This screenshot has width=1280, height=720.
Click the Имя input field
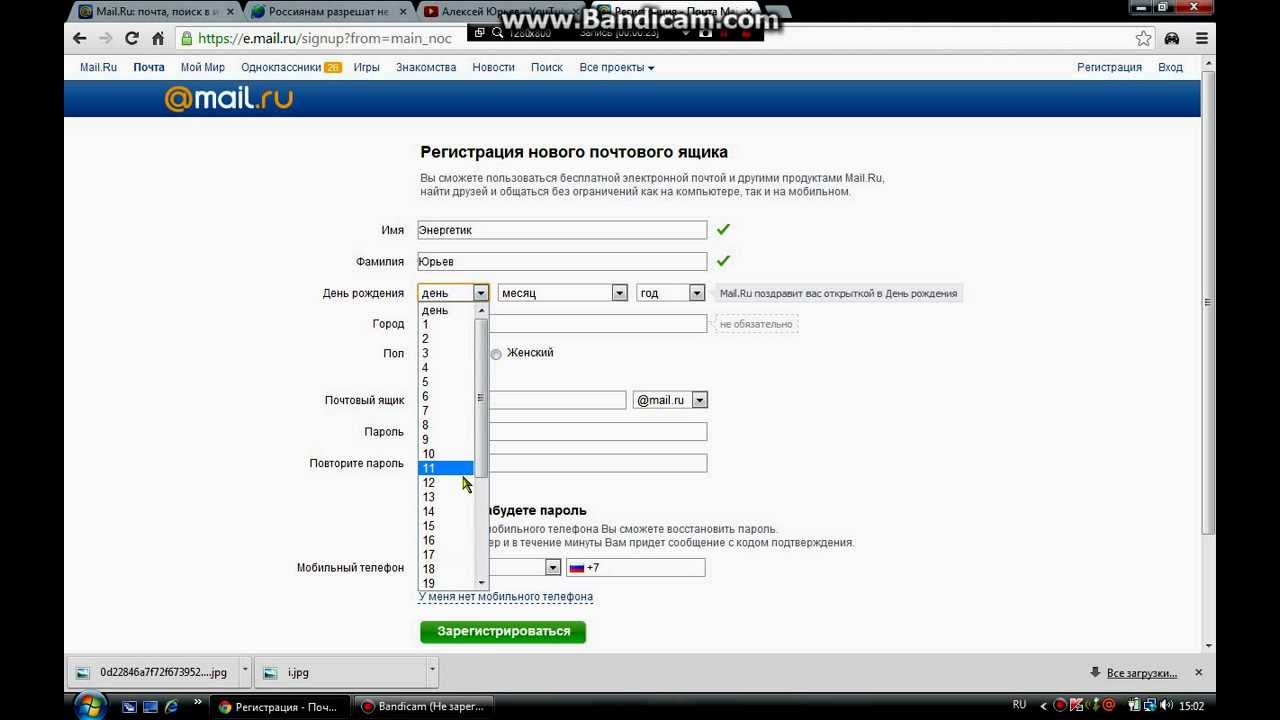click(x=562, y=230)
